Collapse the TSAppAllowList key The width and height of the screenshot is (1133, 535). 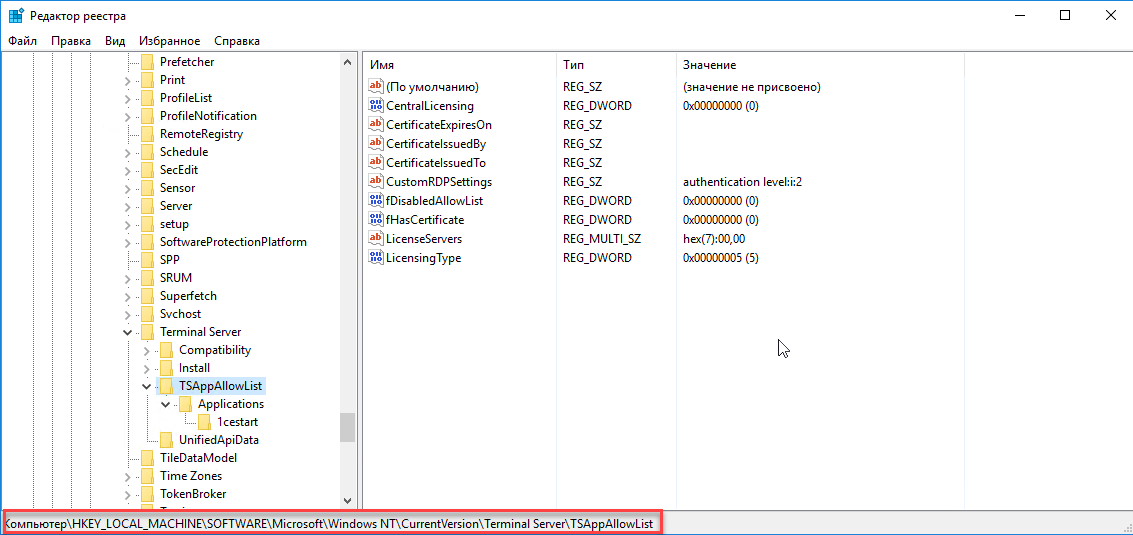(x=147, y=386)
